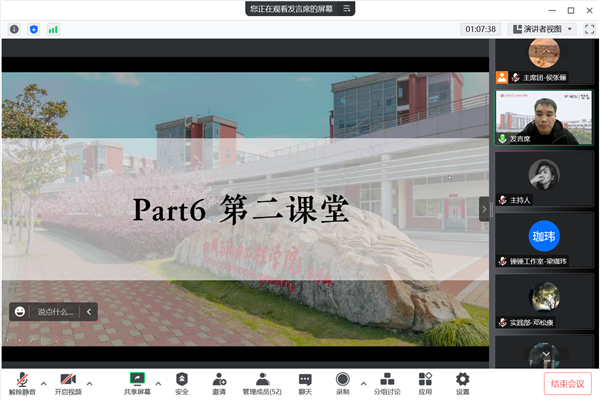
Task: Open the menu on the screen-viewing banner
Action: 347,8
